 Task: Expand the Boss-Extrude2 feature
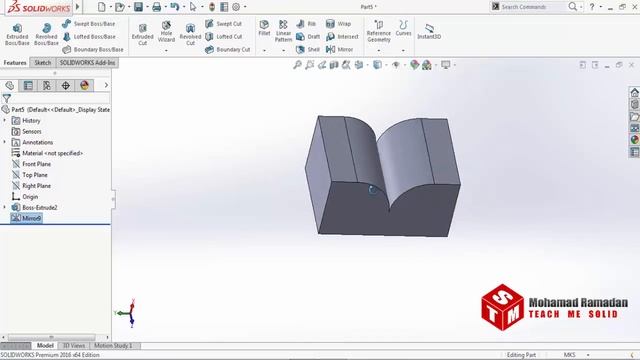[x=5, y=207]
